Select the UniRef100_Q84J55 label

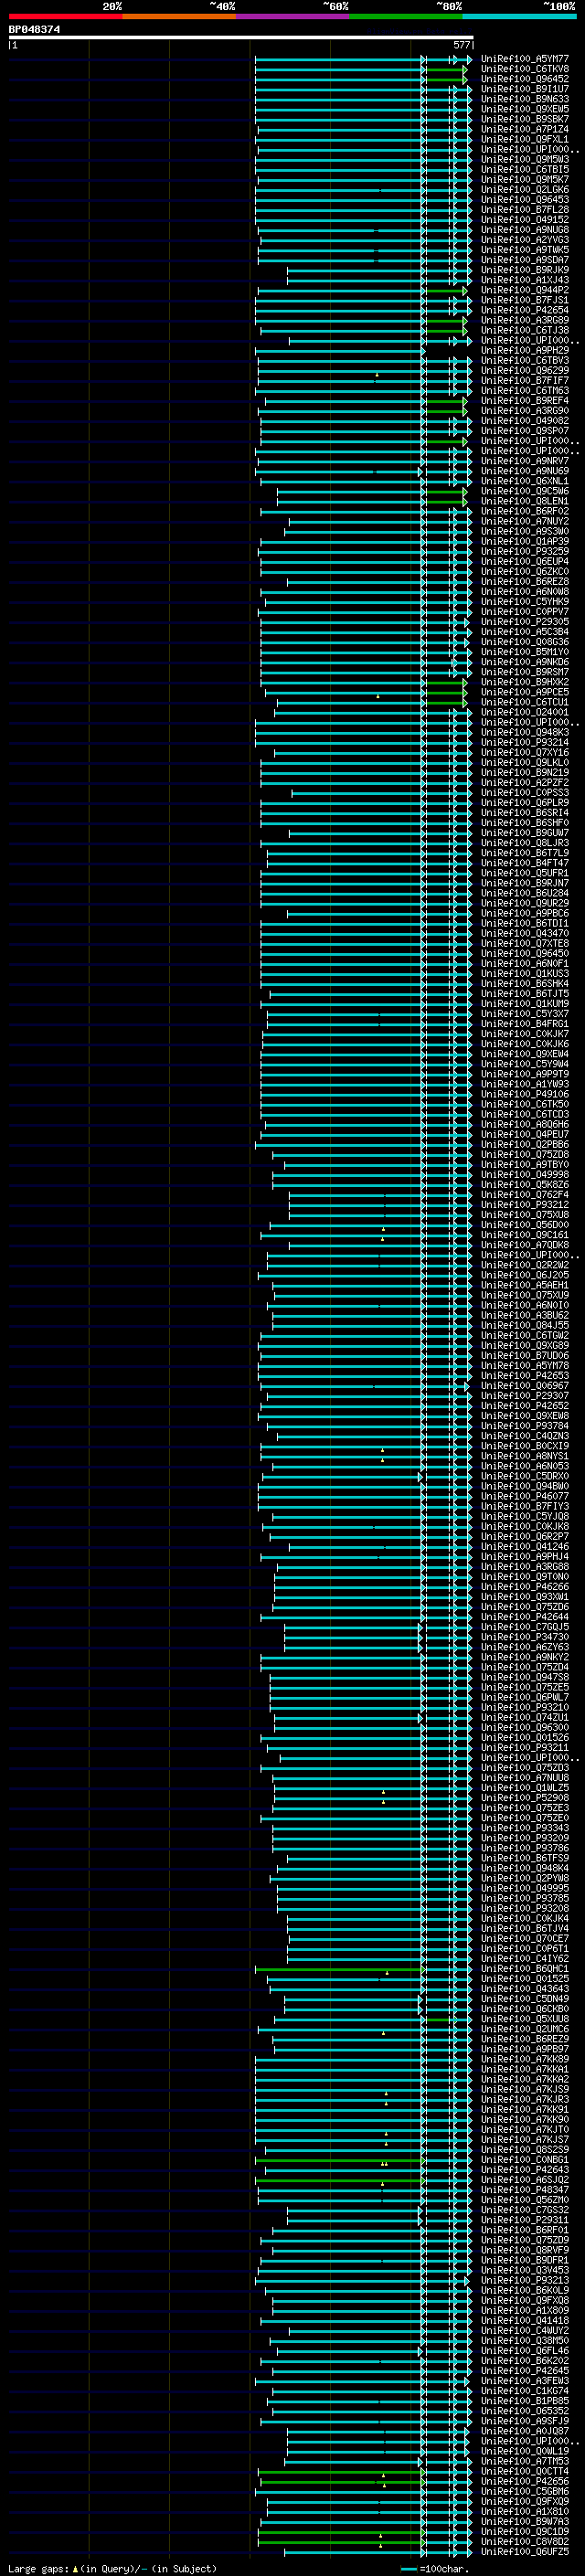(x=525, y=1326)
